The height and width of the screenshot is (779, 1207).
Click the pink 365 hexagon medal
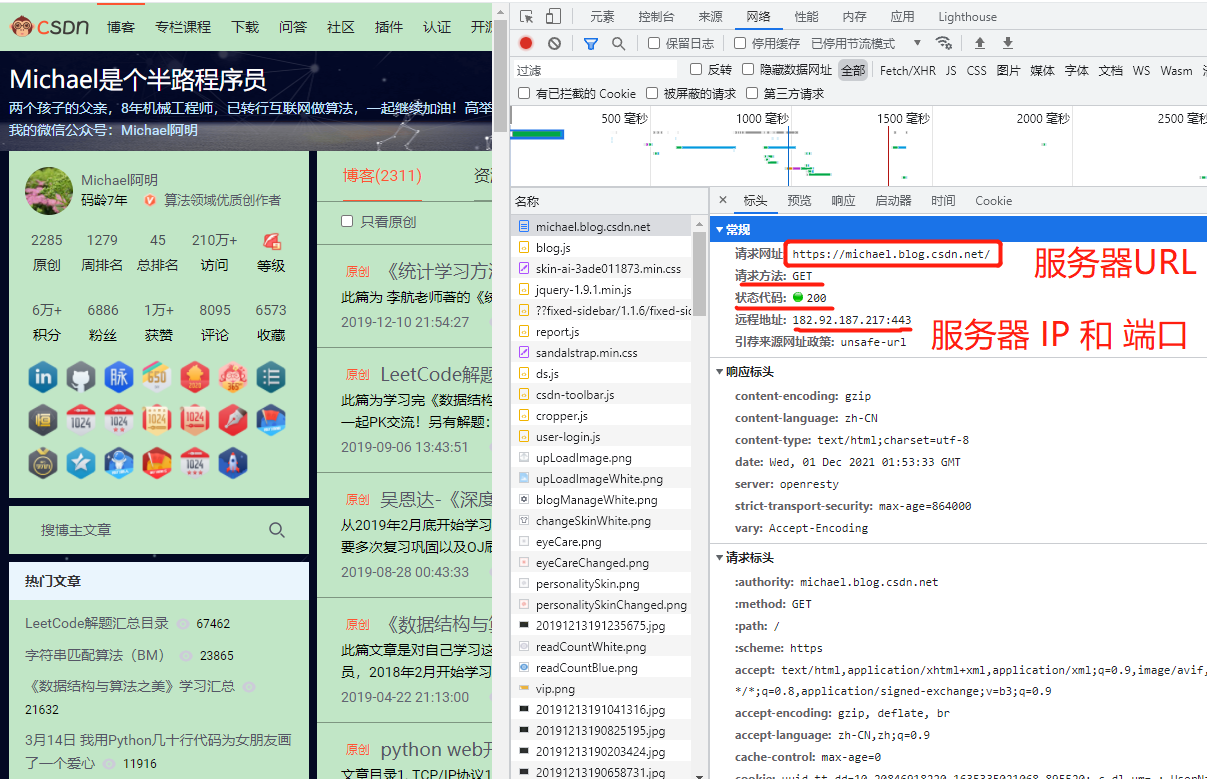click(x=233, y=377)
